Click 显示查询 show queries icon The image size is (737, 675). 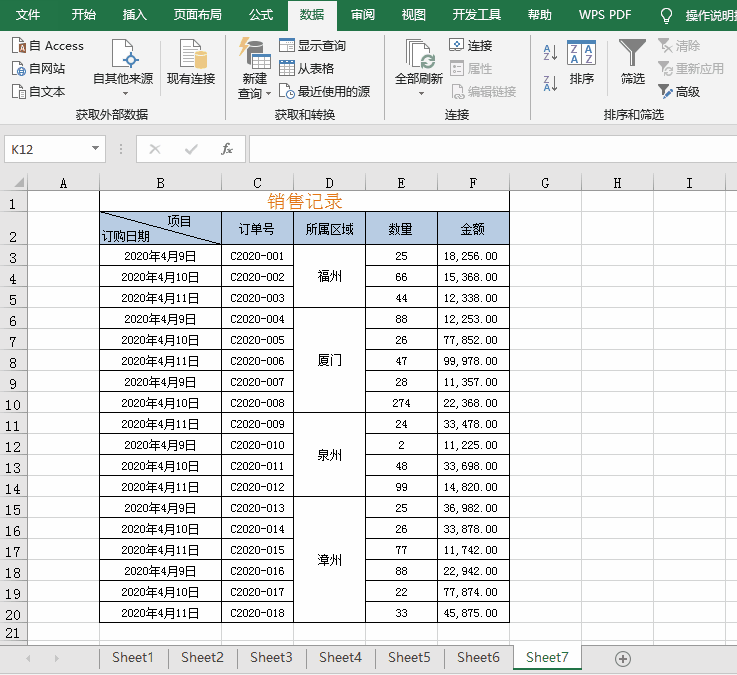pyautogui.click(x=286, y=45)
